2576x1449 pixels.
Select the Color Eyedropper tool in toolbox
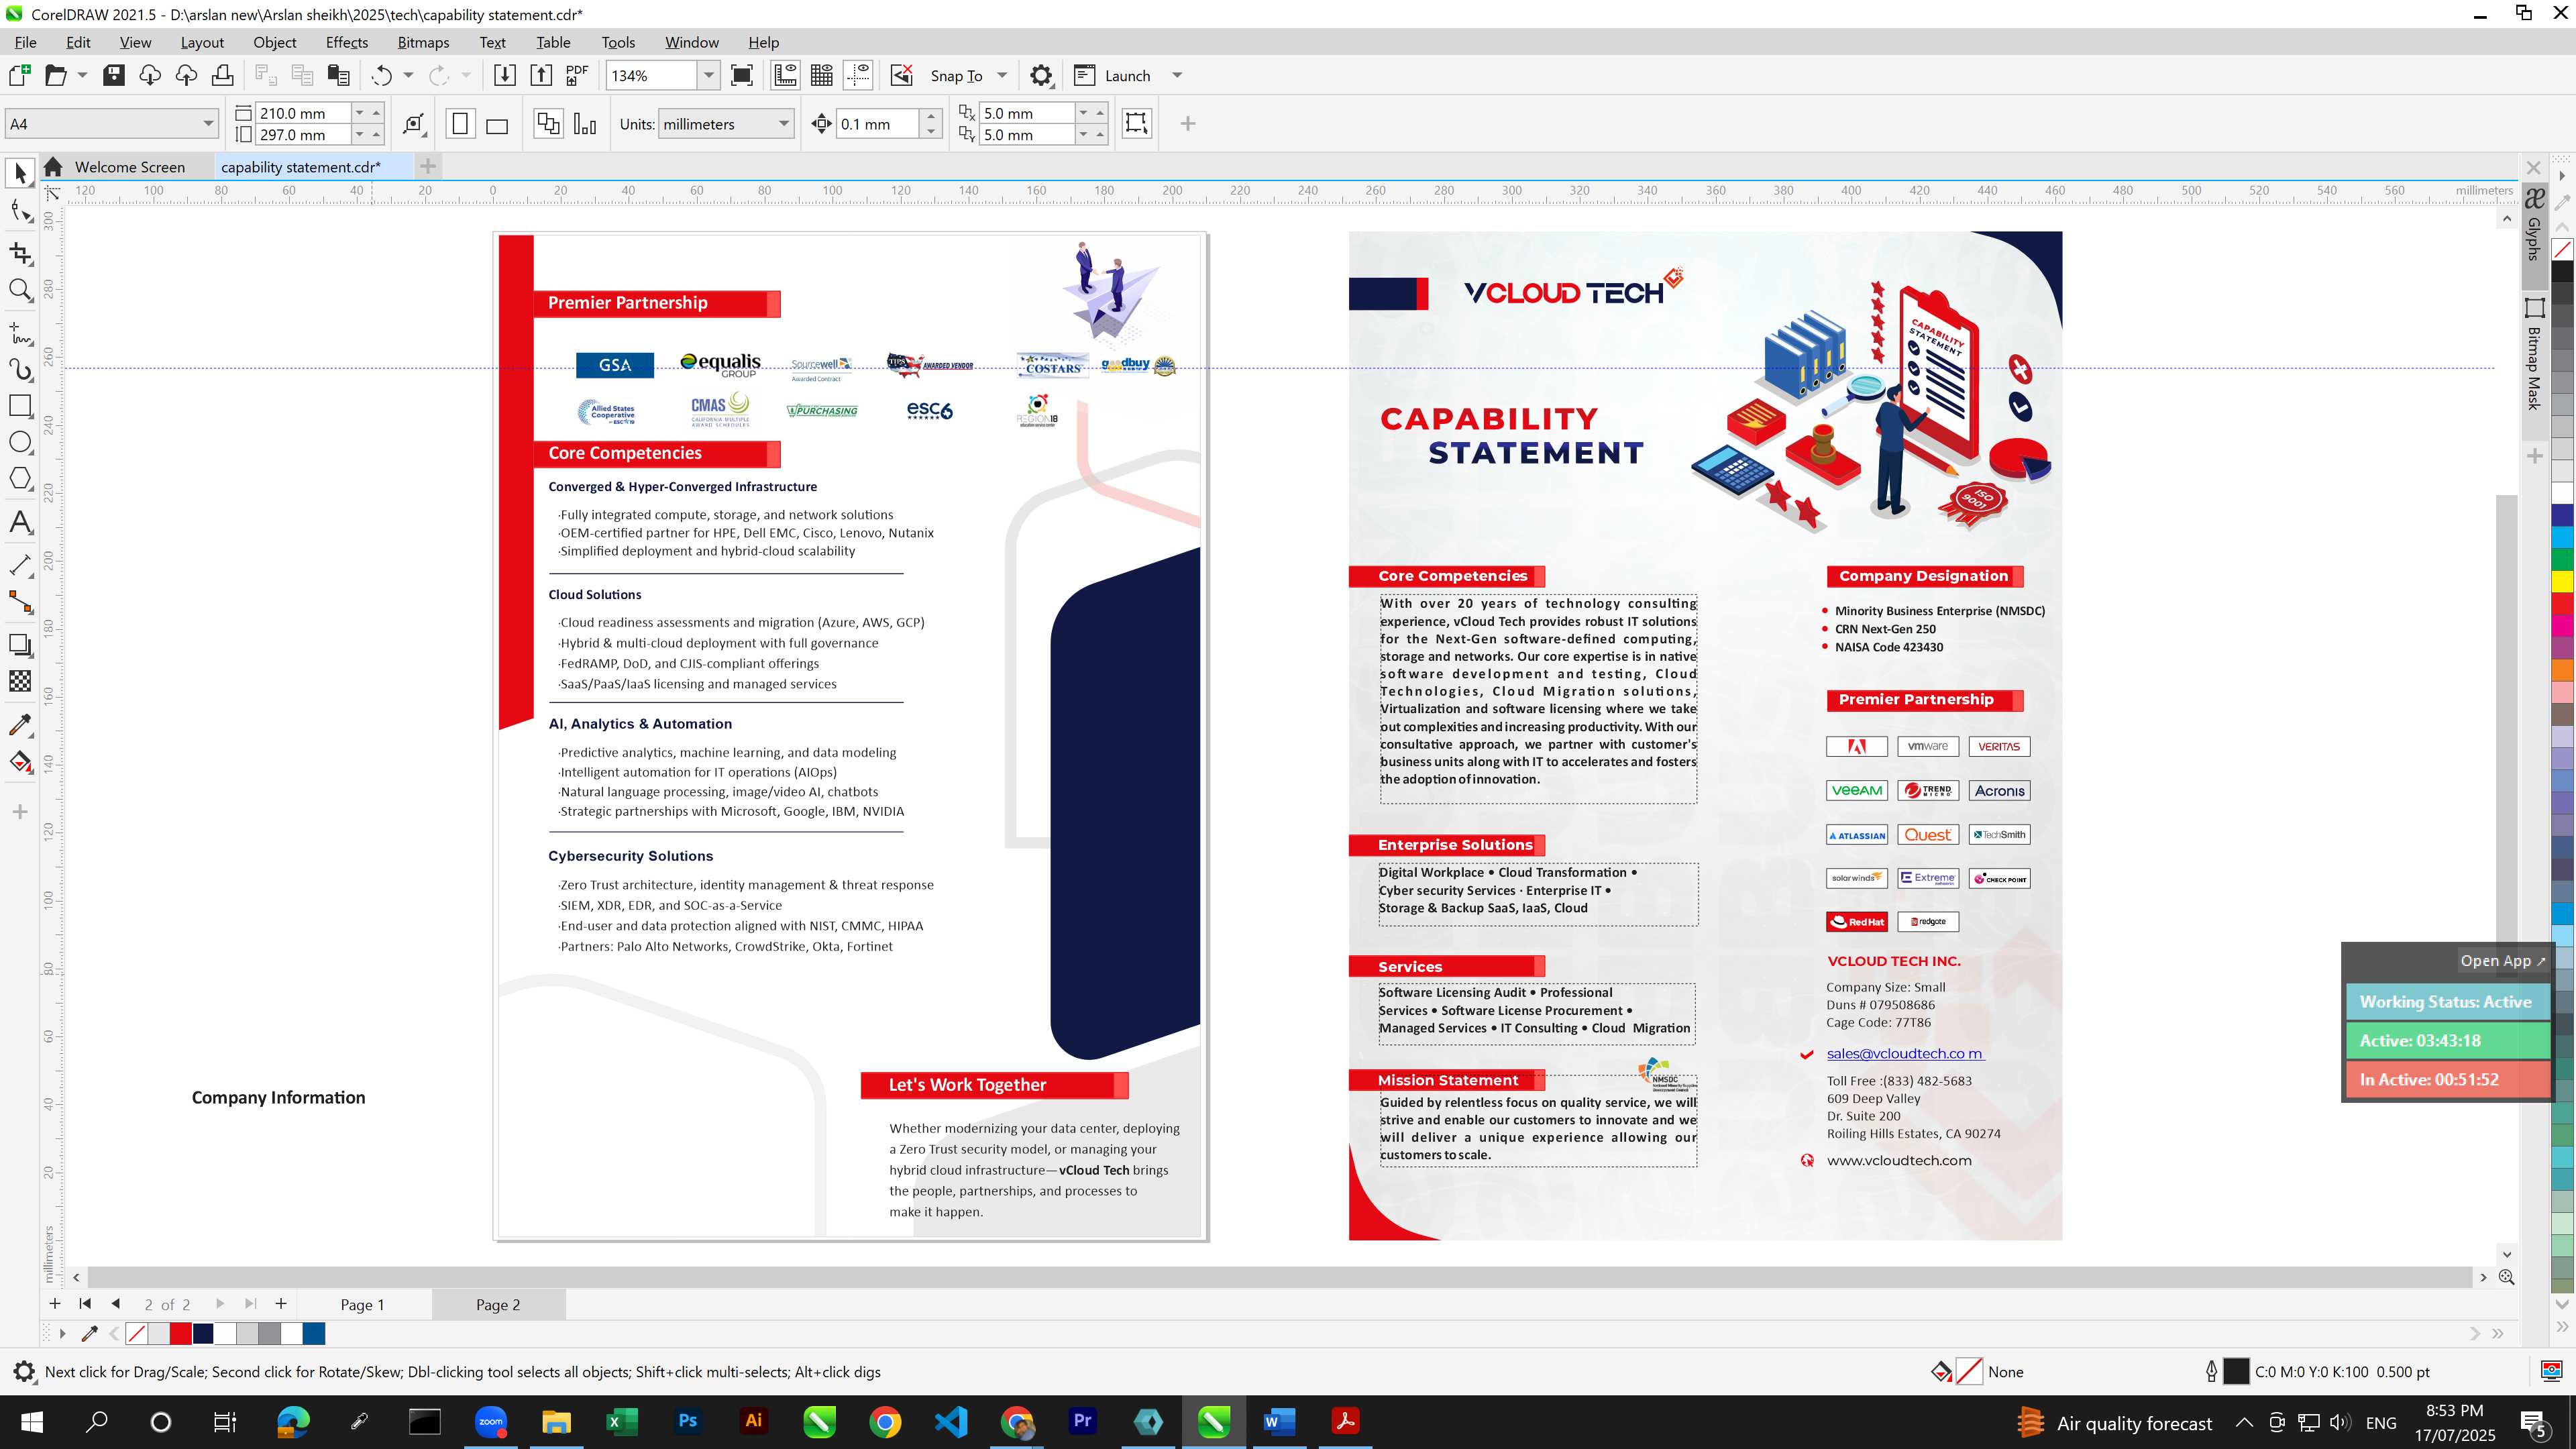coord(20,724)
